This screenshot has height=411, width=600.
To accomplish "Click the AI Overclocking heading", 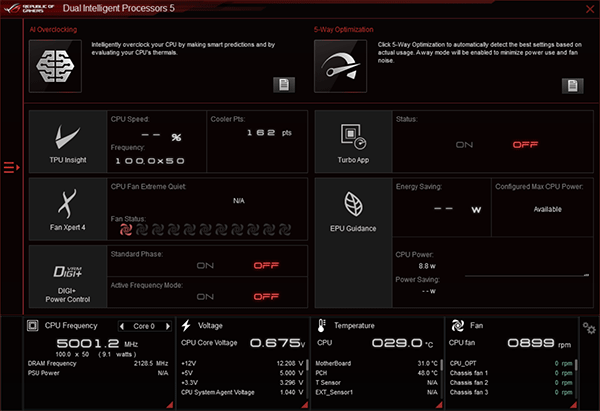I will (53, 29).
